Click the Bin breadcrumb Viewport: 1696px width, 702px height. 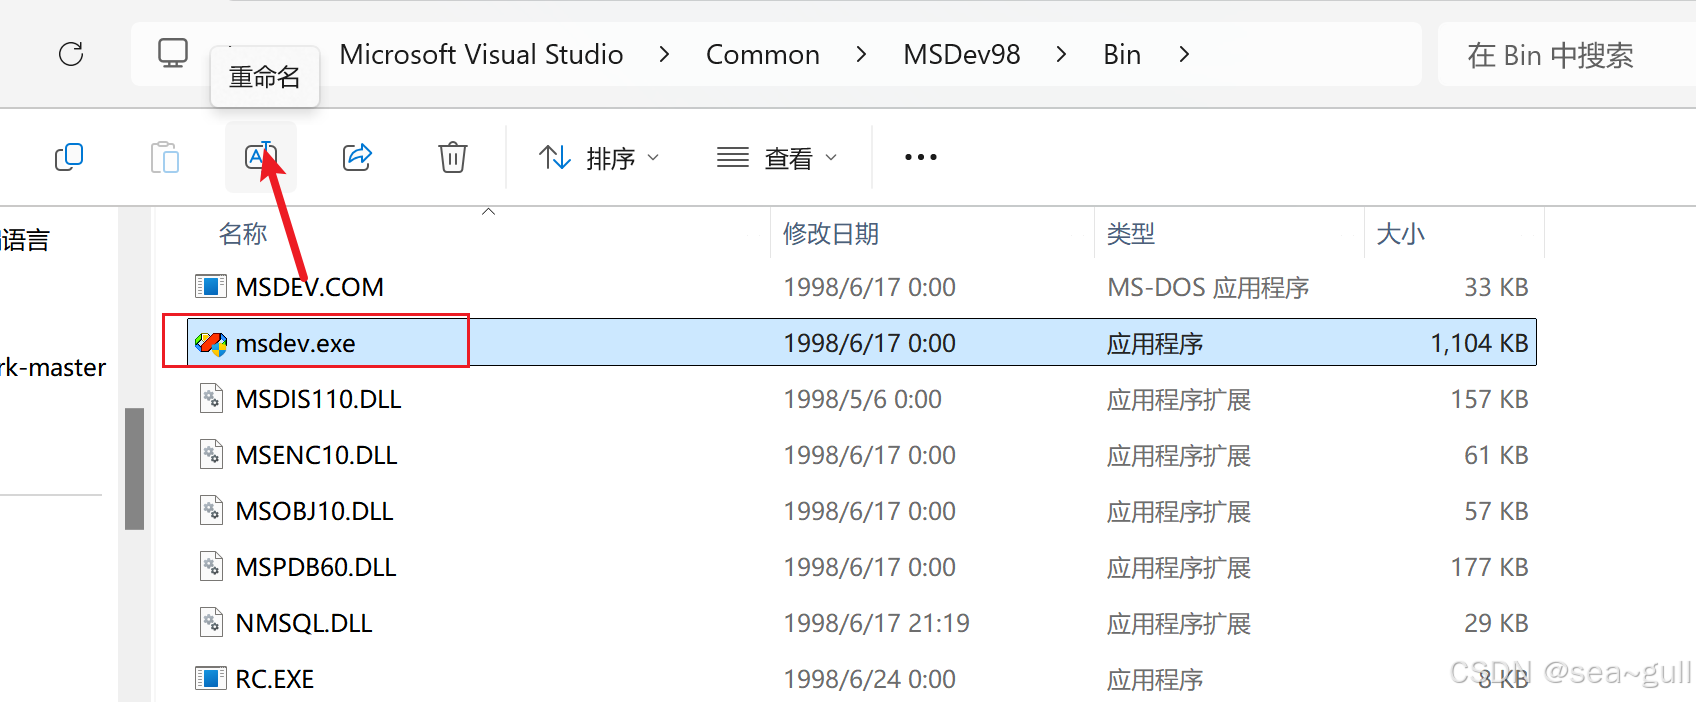pyautogui.click(x=1122, y=54)
